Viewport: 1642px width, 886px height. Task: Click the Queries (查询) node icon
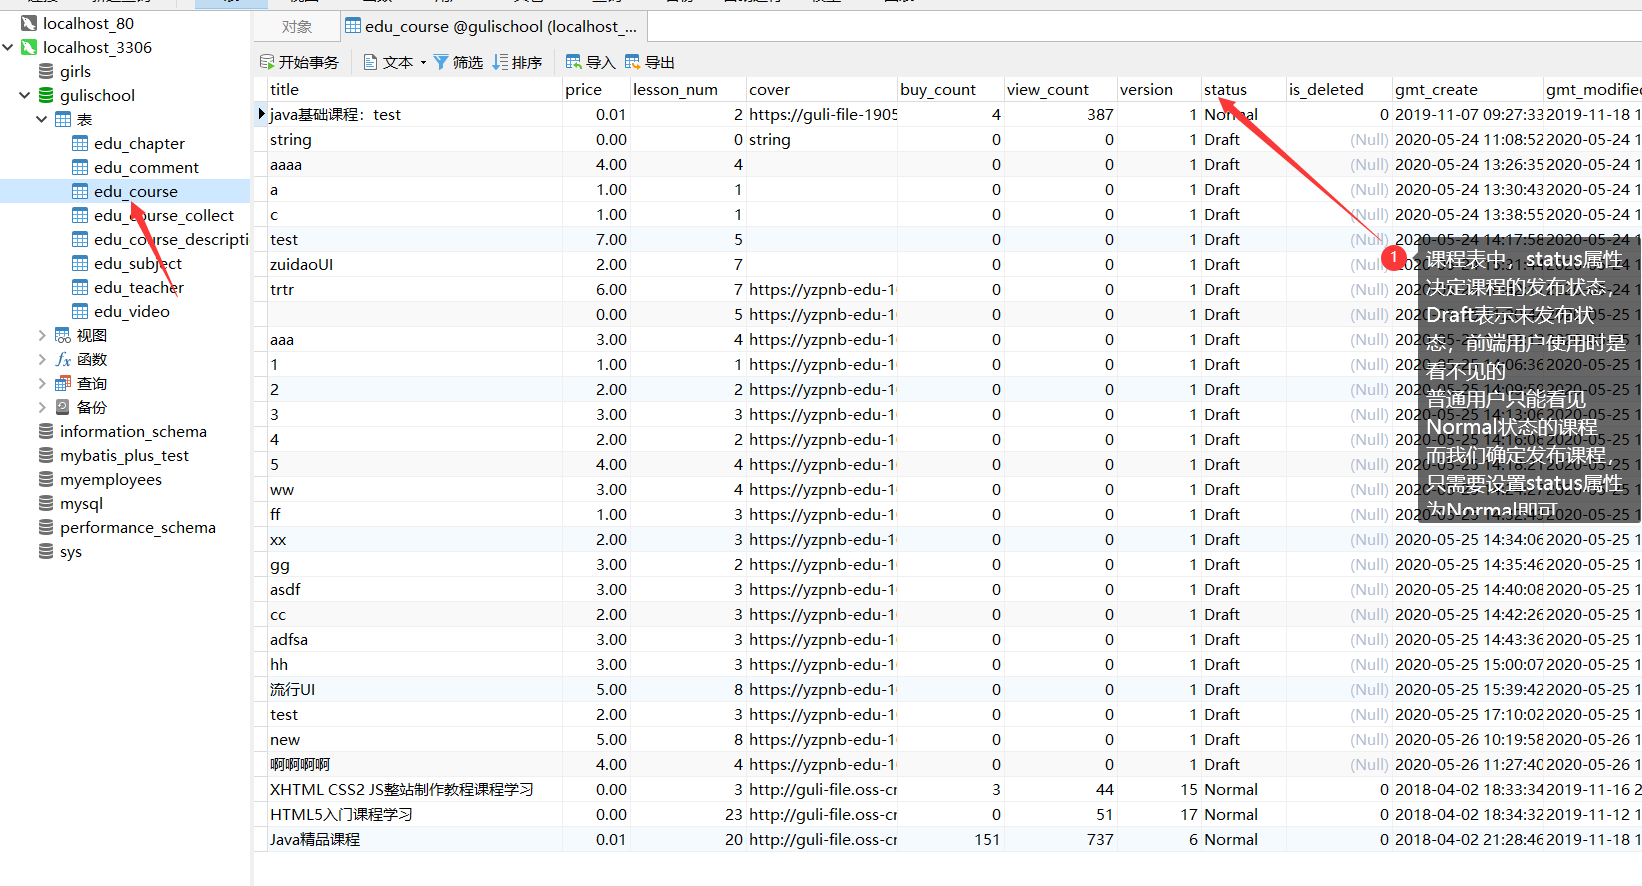tap(63, 383)
